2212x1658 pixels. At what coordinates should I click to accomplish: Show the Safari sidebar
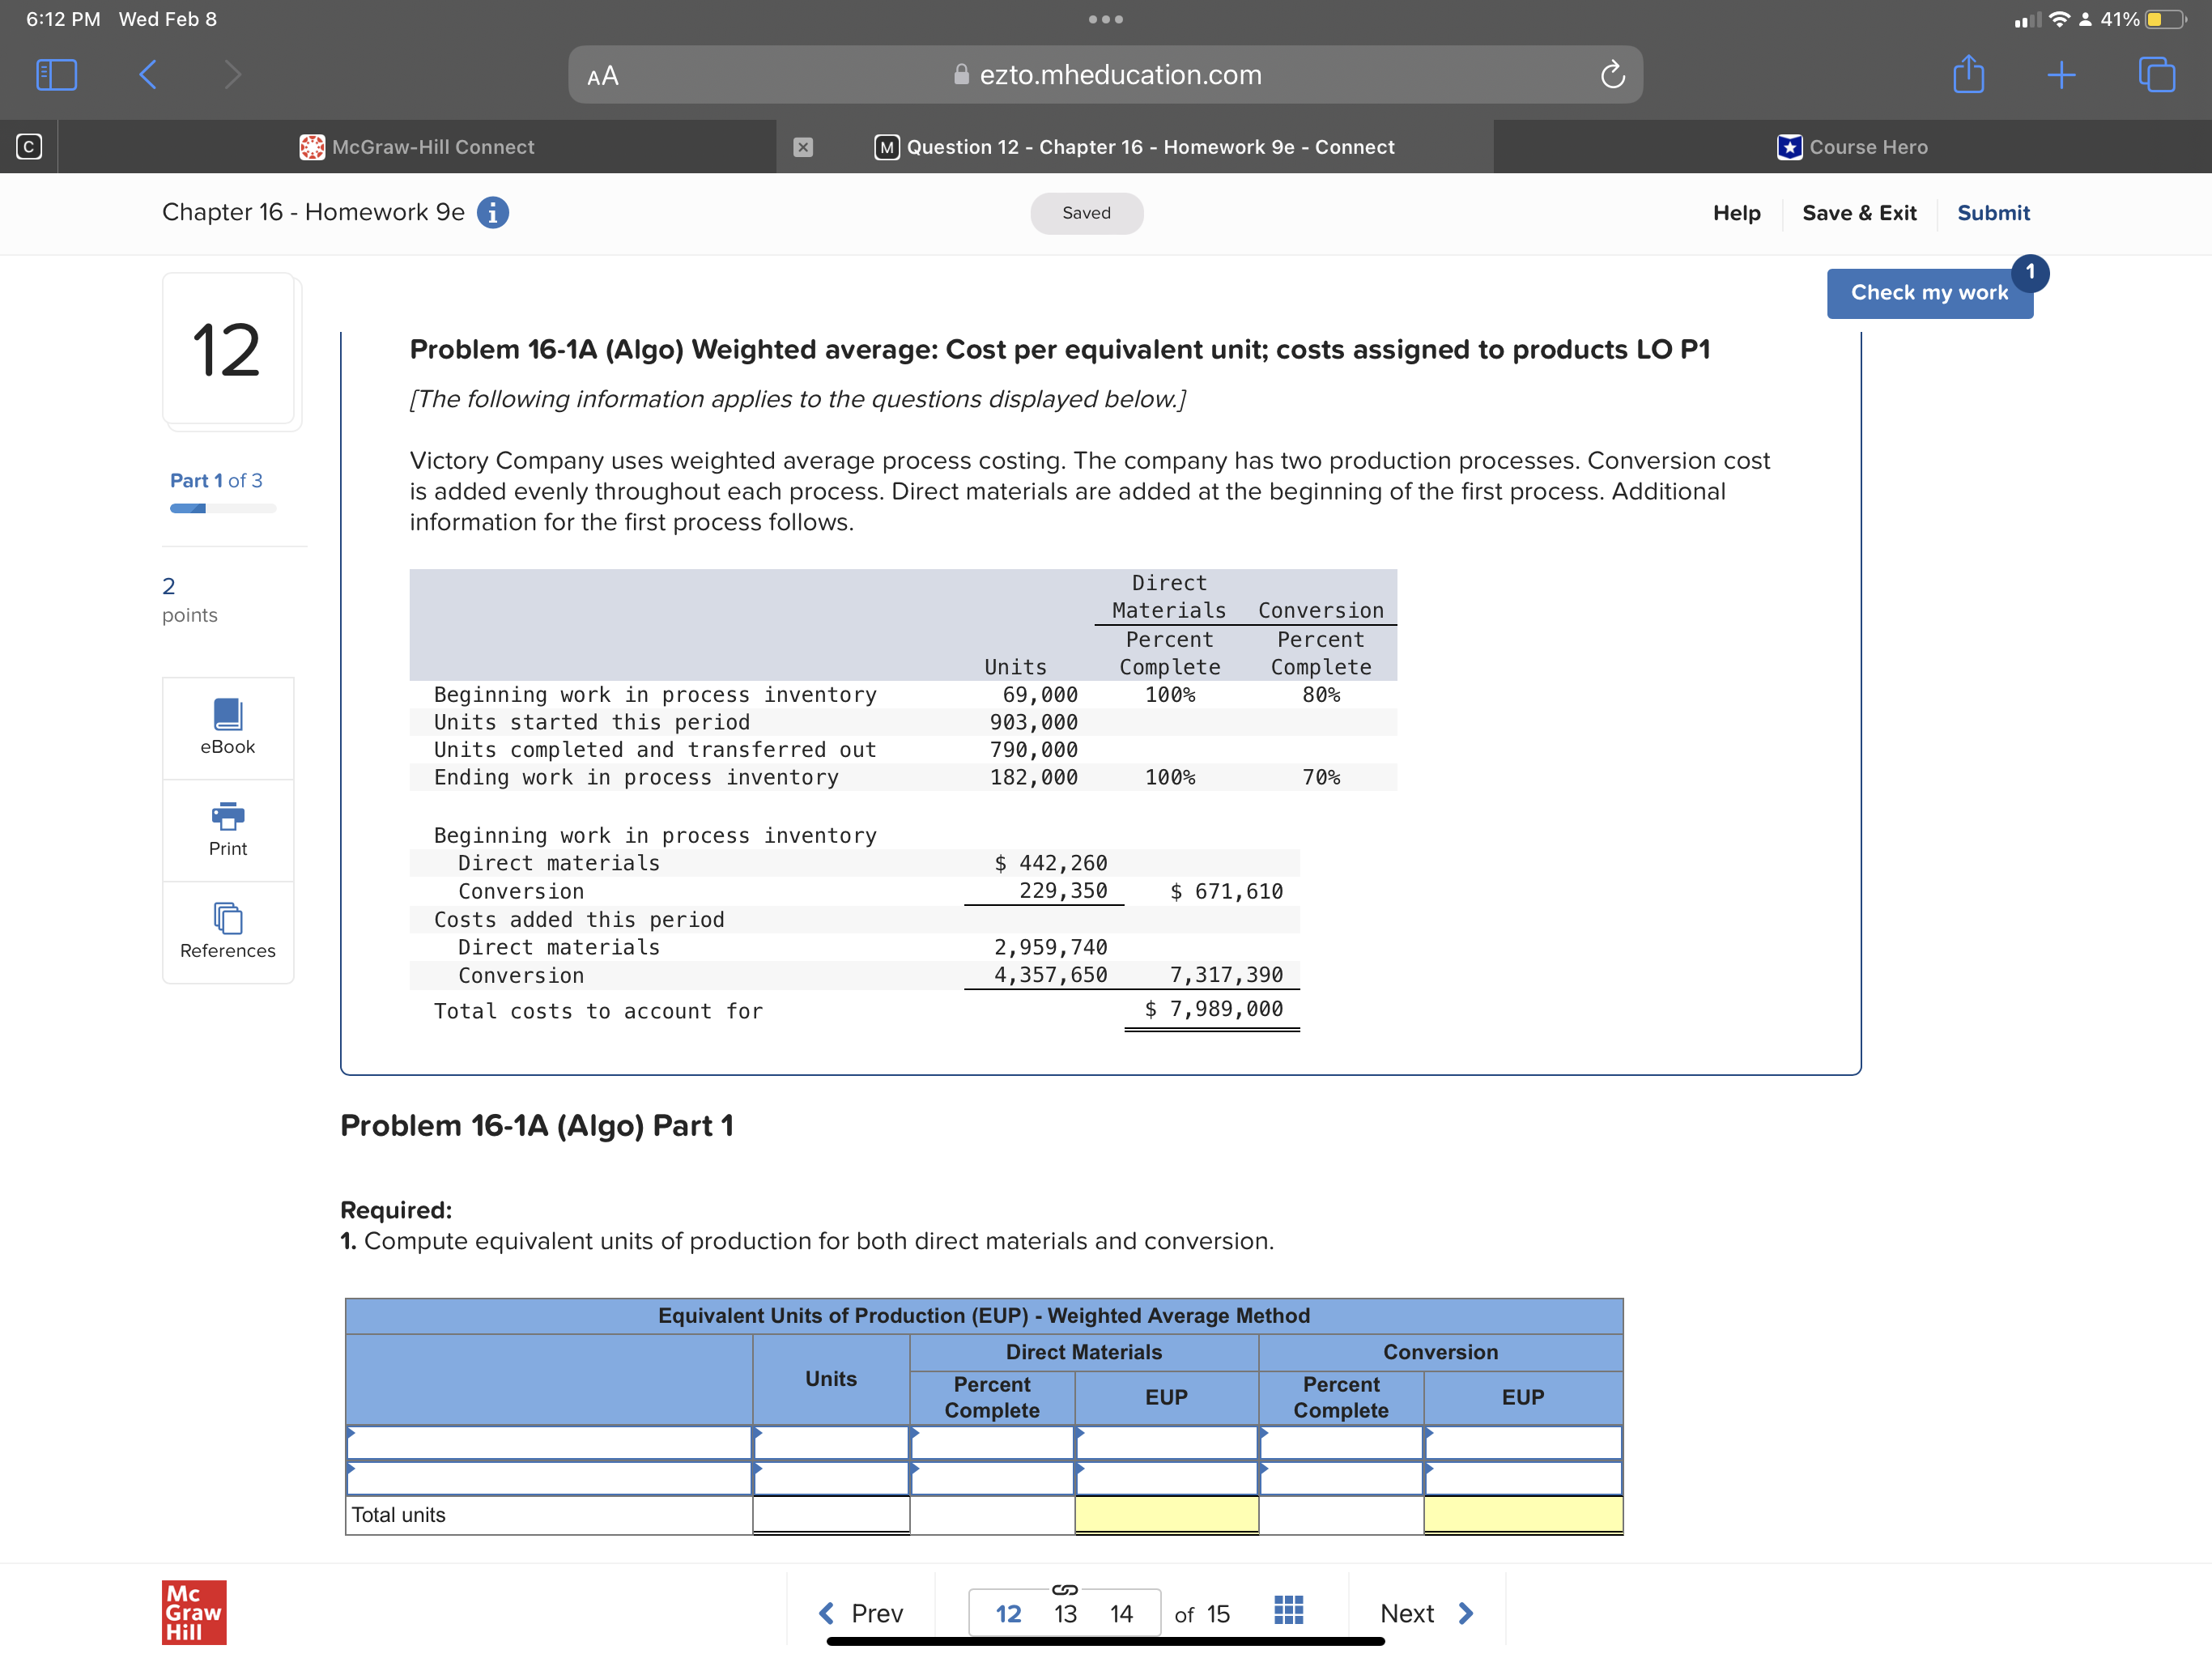click(56, 75)
